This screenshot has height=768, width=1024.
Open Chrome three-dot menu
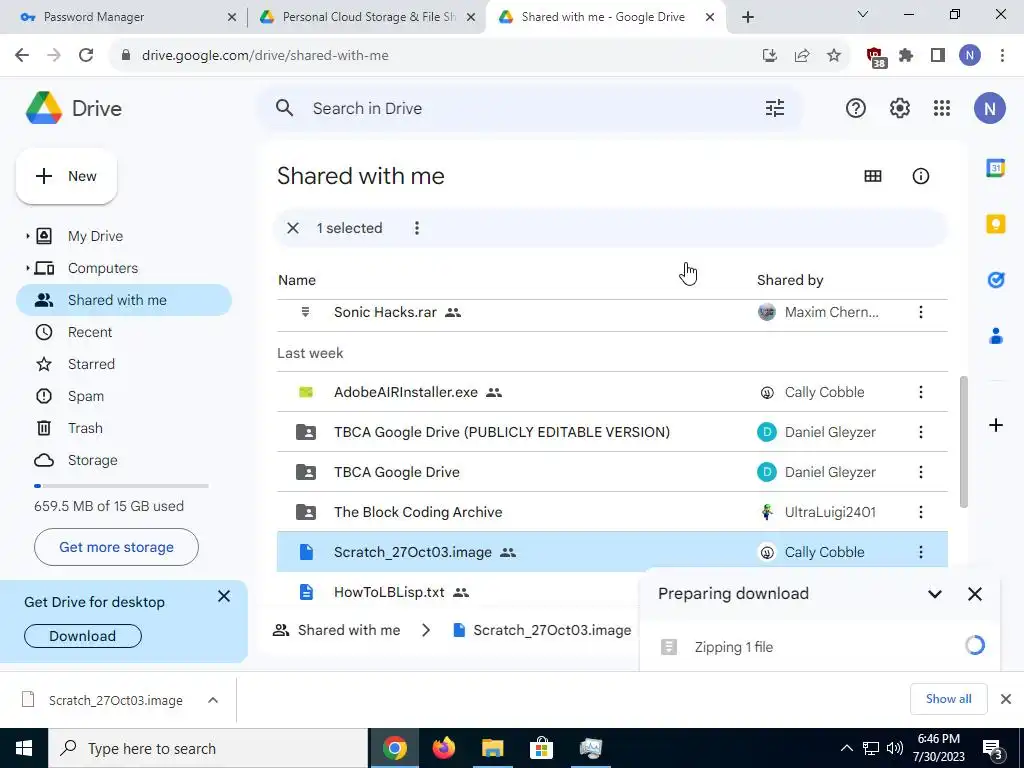tap(1002, 56)
